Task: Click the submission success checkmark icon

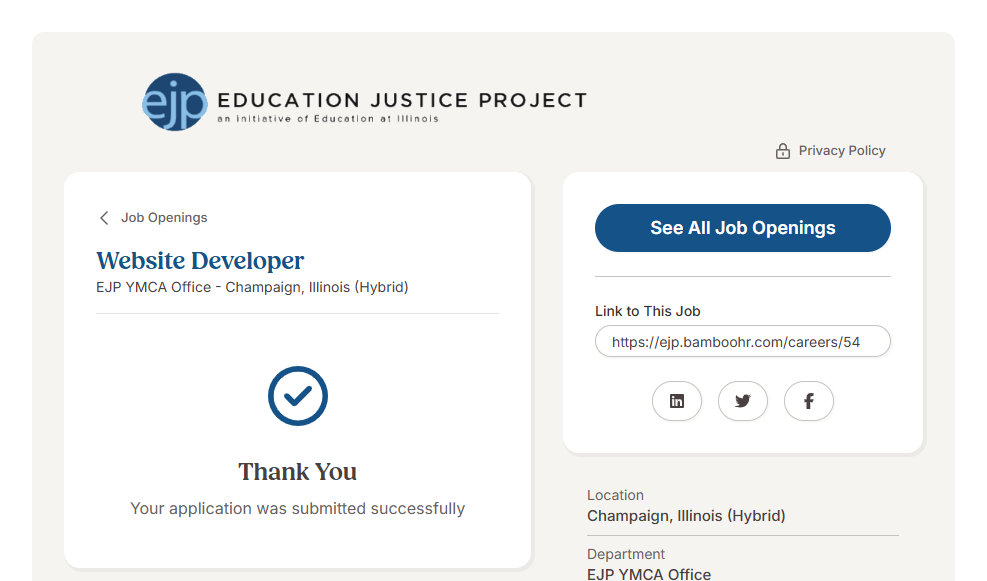Action: [298, 396]
